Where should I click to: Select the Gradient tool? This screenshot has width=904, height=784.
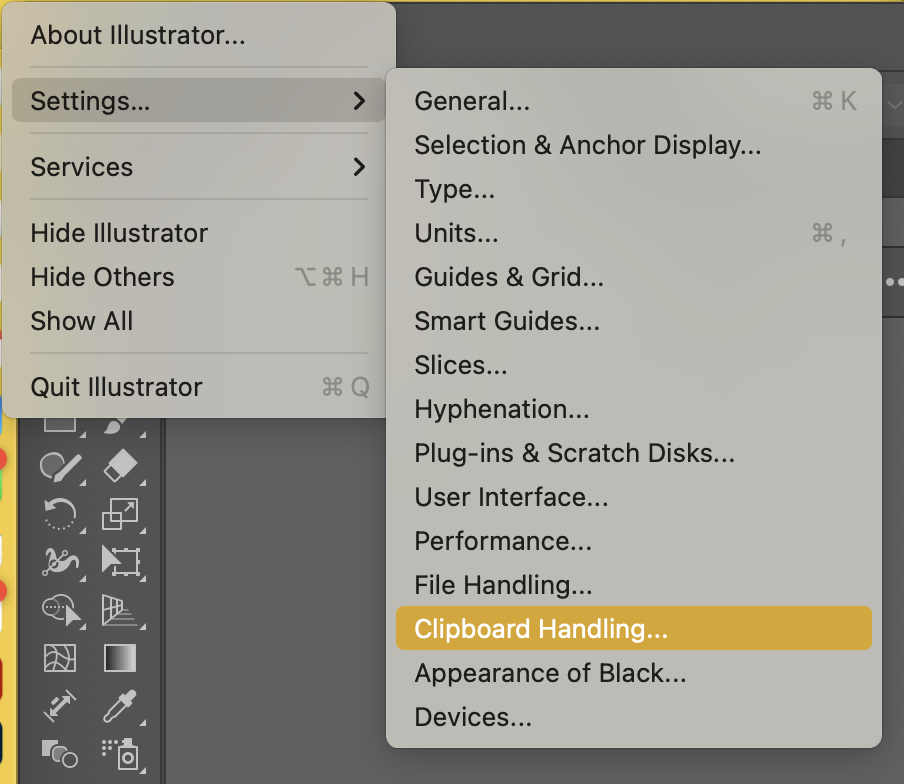coord(120,658)
